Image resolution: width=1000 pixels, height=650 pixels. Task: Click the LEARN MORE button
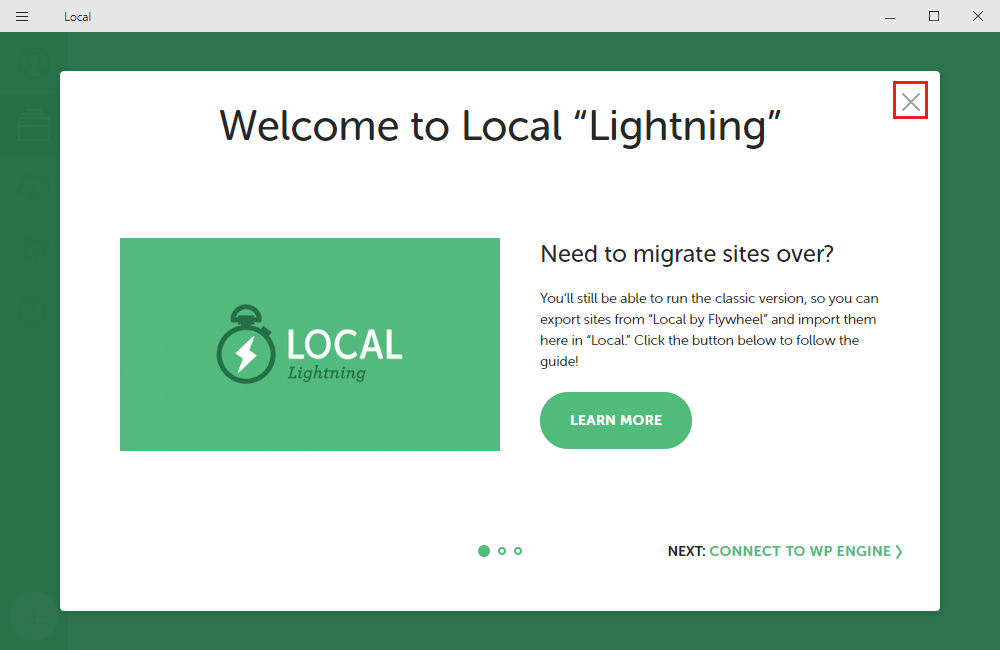(615, 421)
